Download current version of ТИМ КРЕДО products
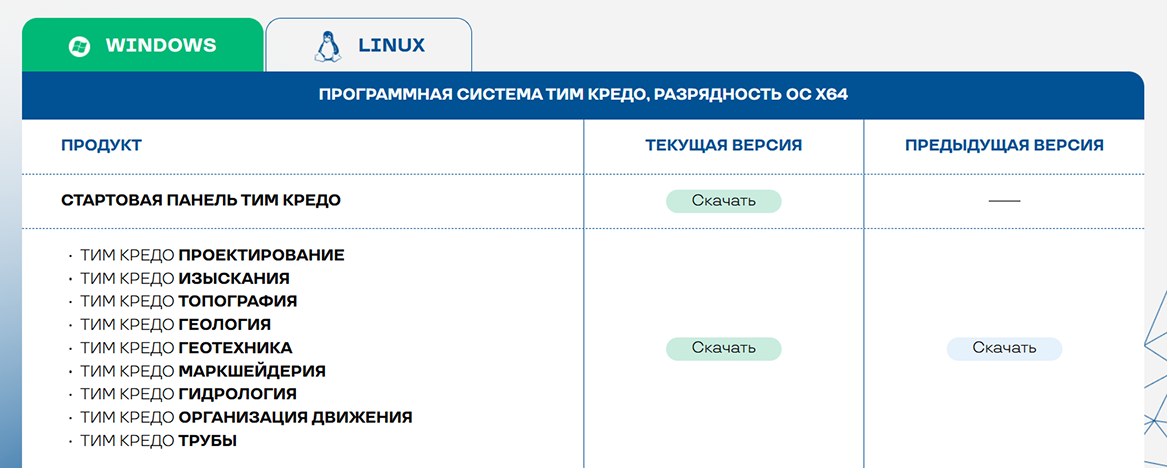The image size is (1167, 468). (x=723, y=348)
